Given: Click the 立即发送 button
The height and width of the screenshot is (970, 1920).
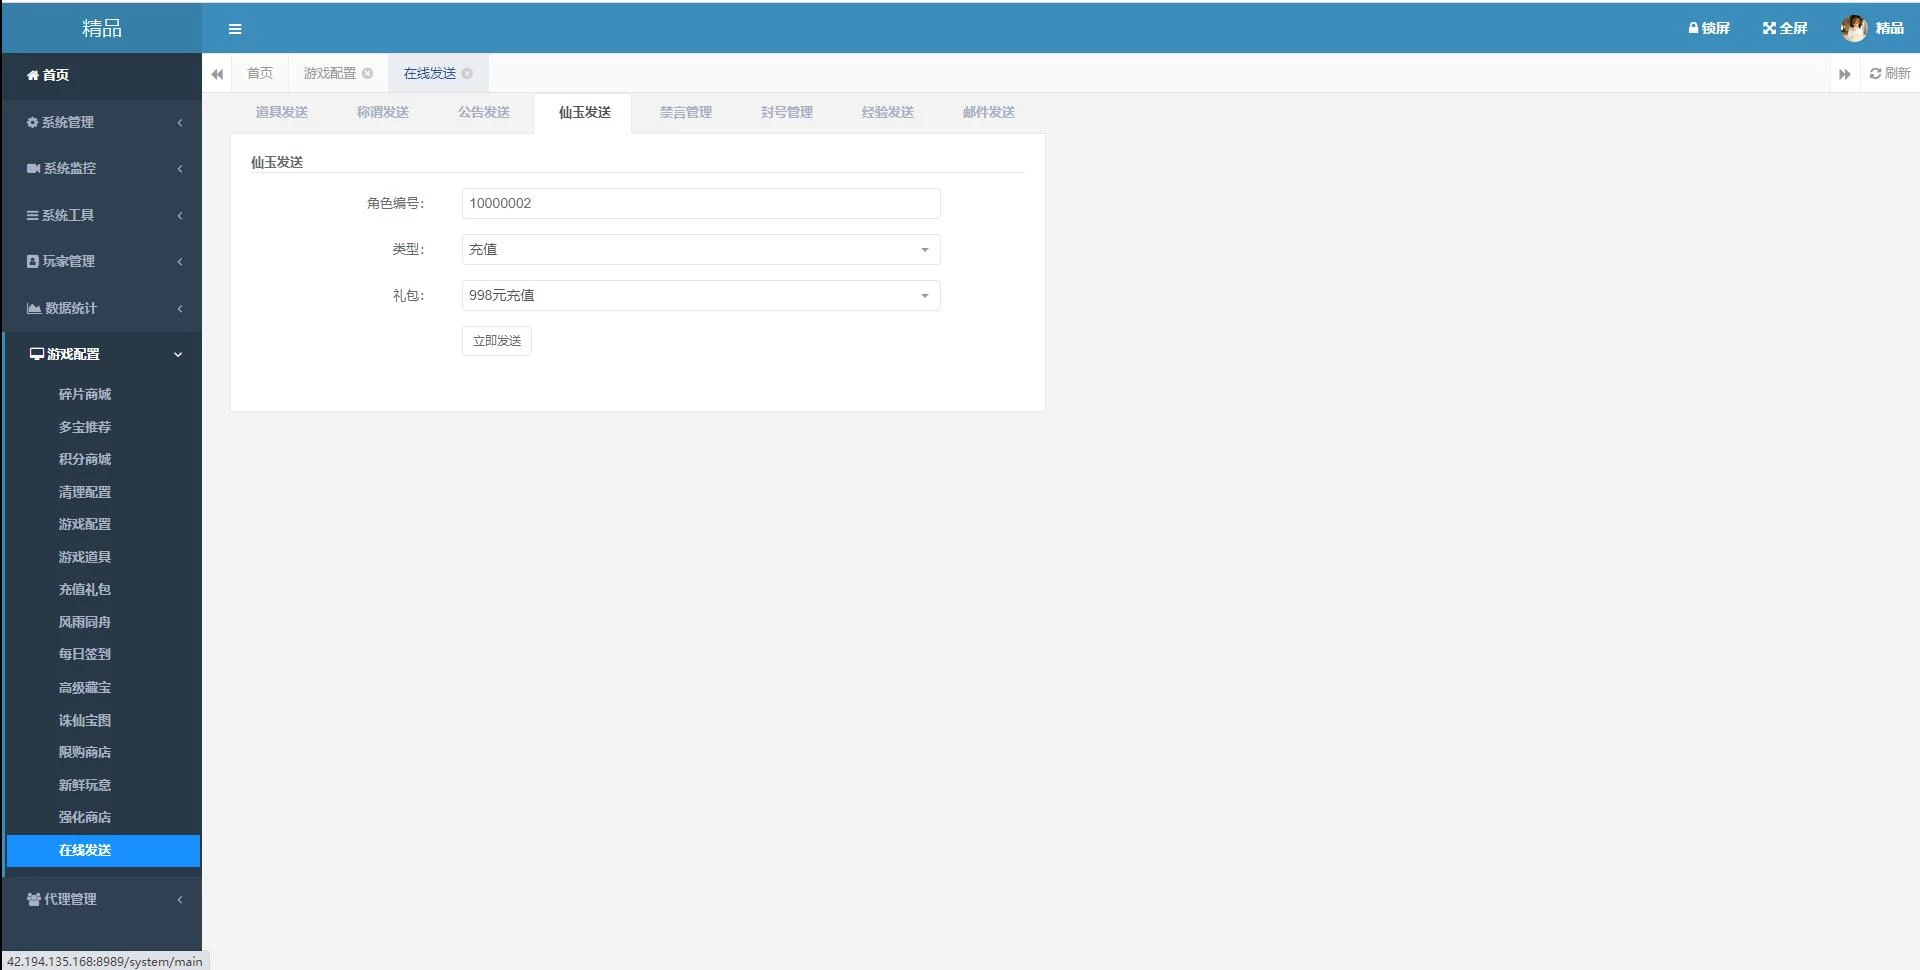Looking at the screenshot, I should tap(496, 341).
